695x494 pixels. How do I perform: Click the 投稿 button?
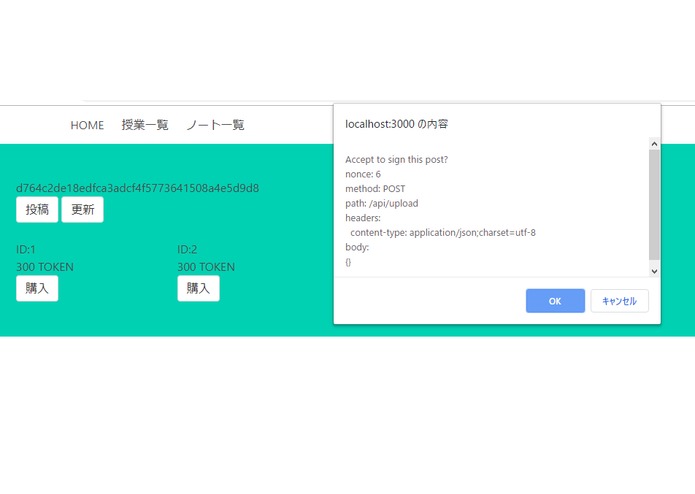[37, 210]
